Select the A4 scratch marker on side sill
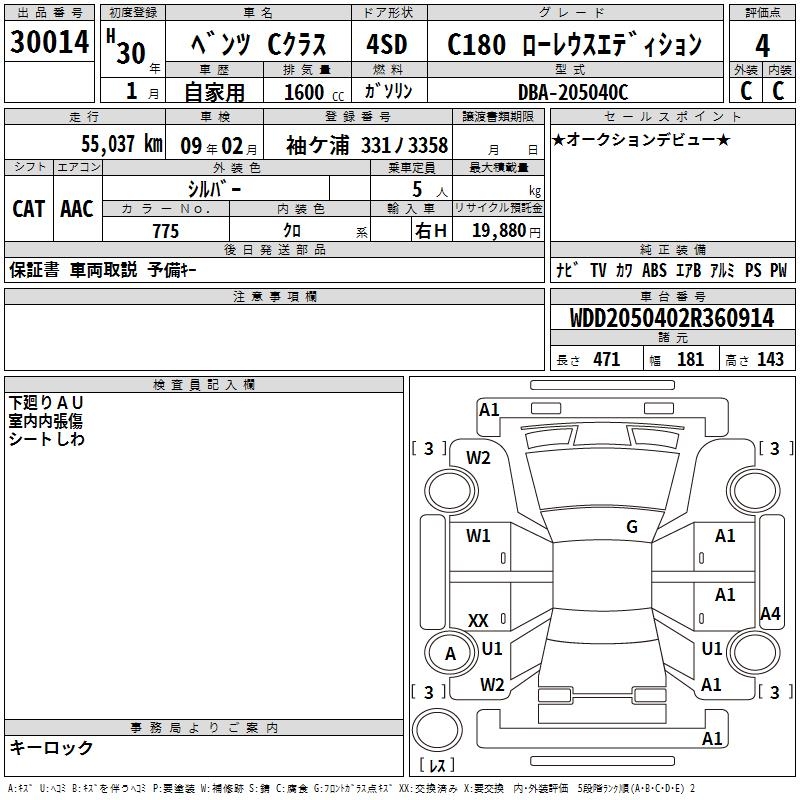Image resolution: width=800 pixels, height=800 pixels. [770, 613]
